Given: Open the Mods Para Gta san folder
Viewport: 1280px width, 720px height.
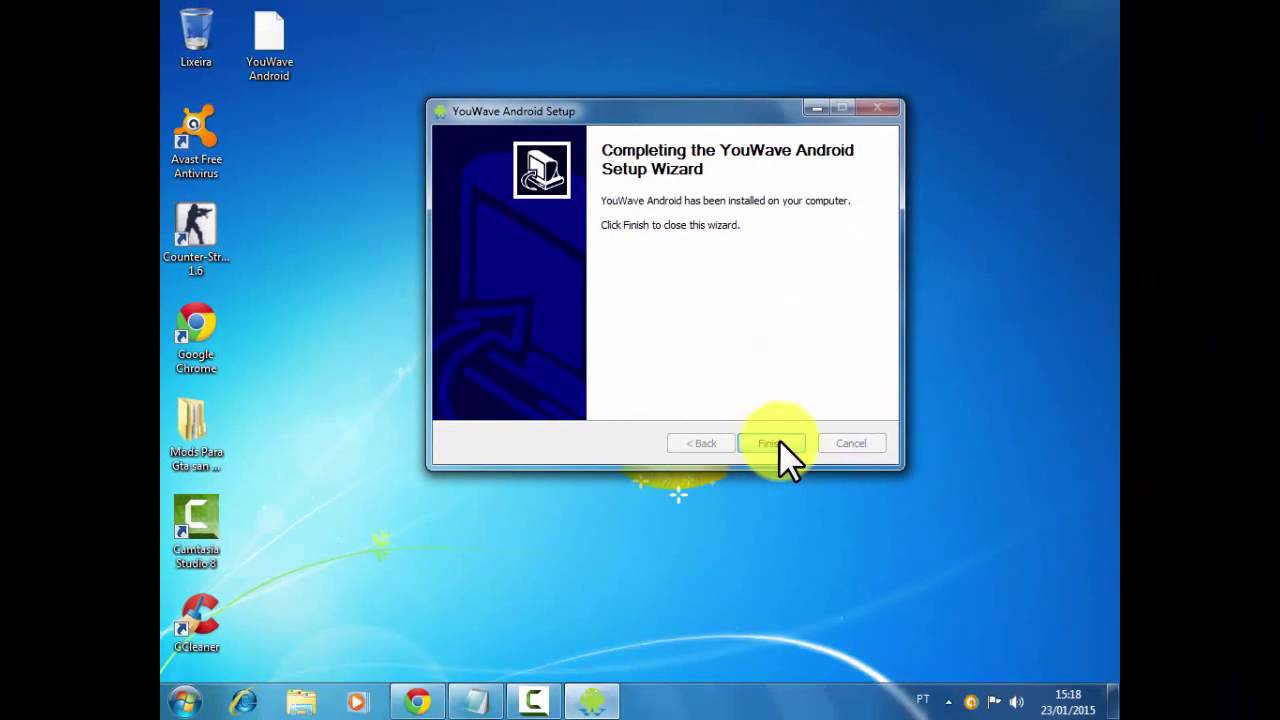Looking at the screenshot, I should [x=196, y=436].
